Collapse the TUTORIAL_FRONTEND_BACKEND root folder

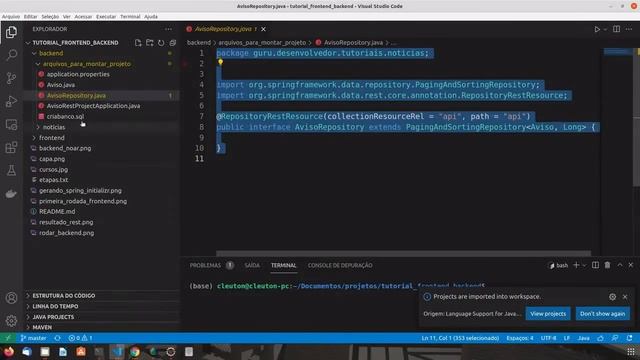pos(28,42)
